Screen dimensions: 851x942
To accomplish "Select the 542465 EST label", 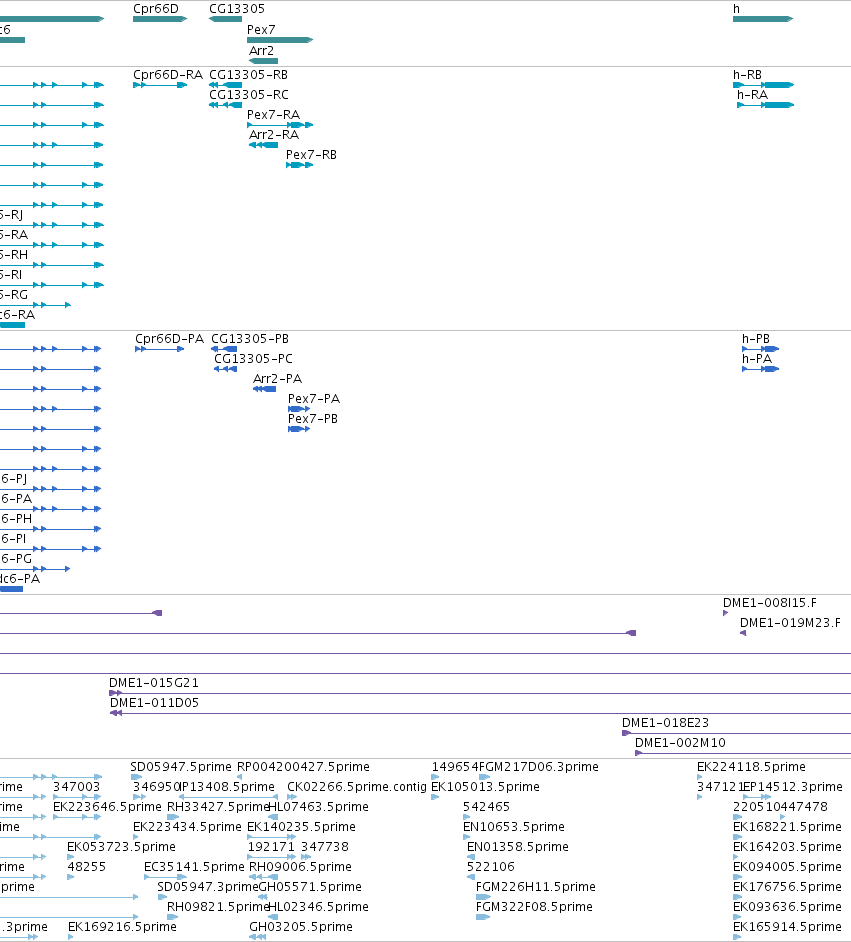I will (x=486, y=806).
